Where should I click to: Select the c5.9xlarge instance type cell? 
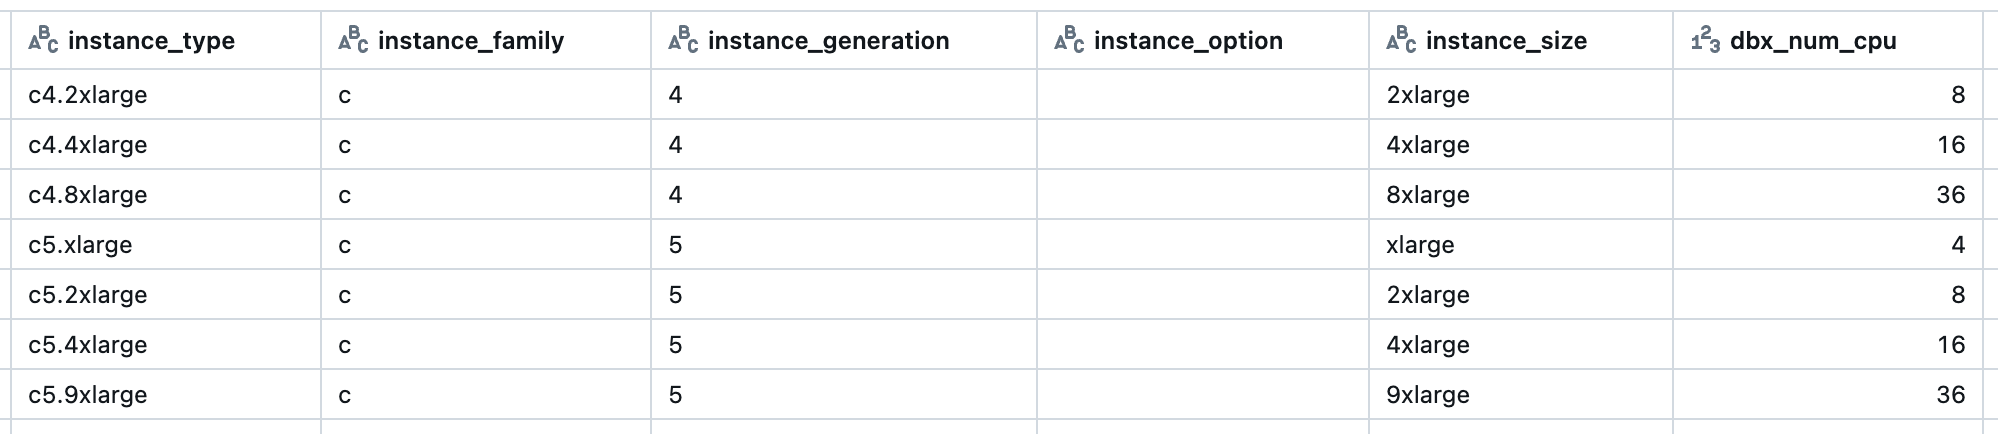point(88,395)
